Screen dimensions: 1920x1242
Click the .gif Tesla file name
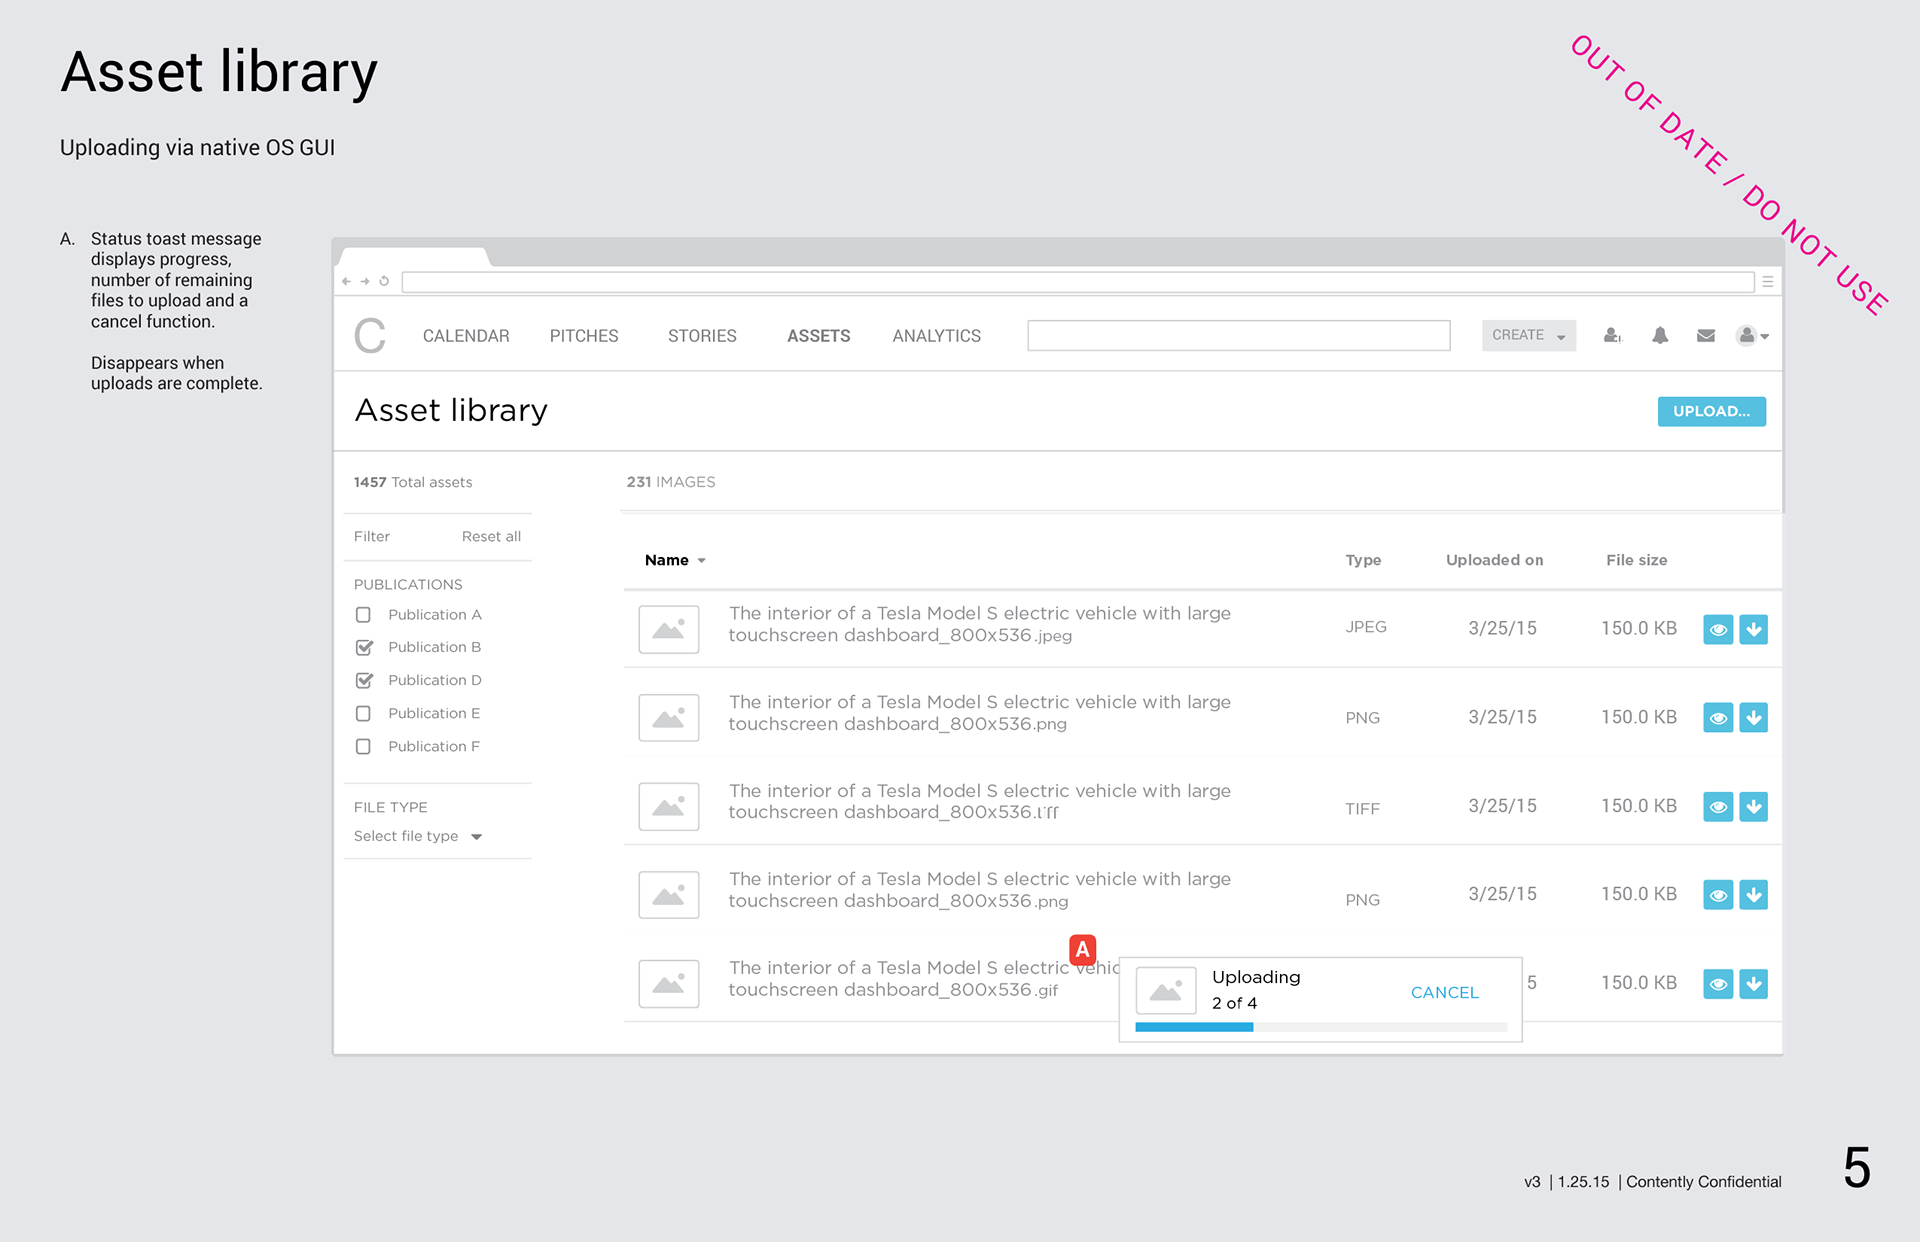923,979
